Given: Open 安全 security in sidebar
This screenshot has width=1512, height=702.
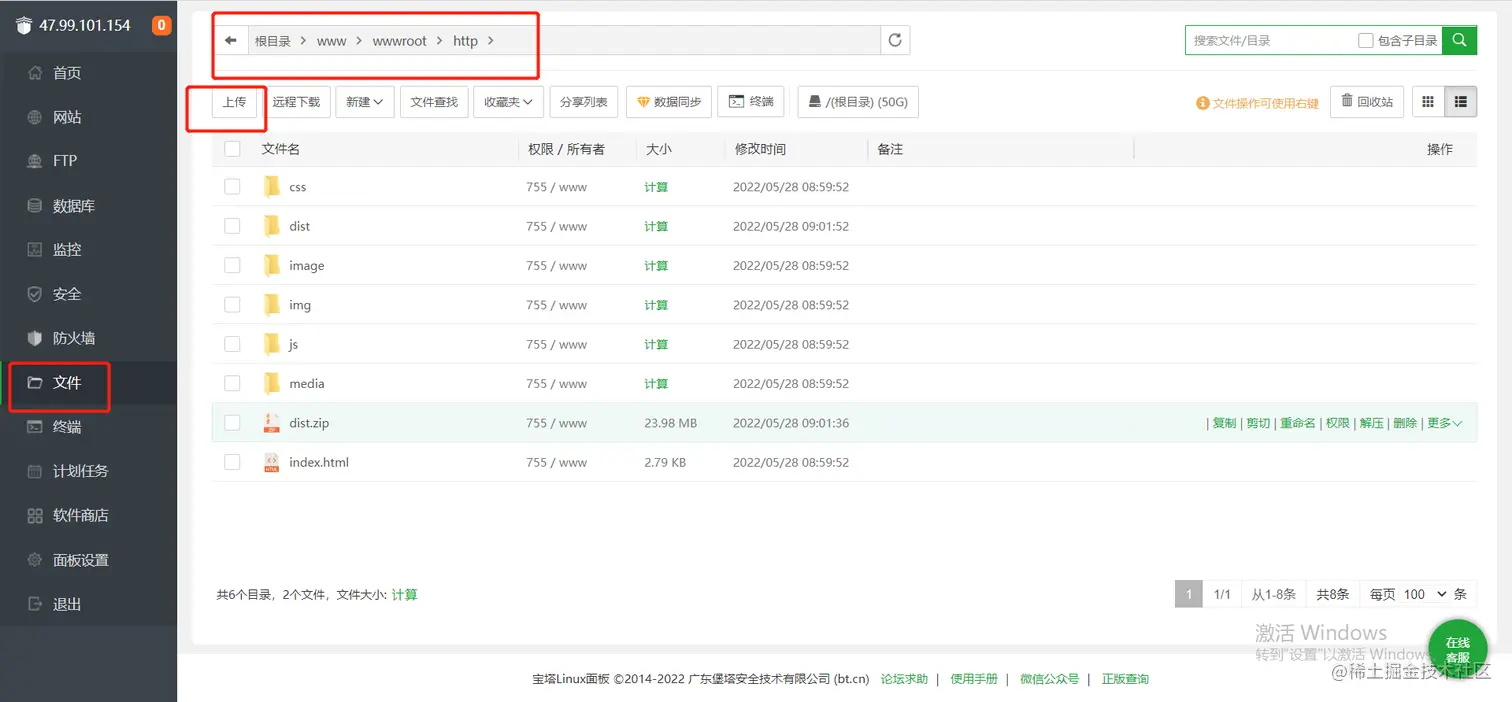Looking at the screenshot, I should [67, 294].
